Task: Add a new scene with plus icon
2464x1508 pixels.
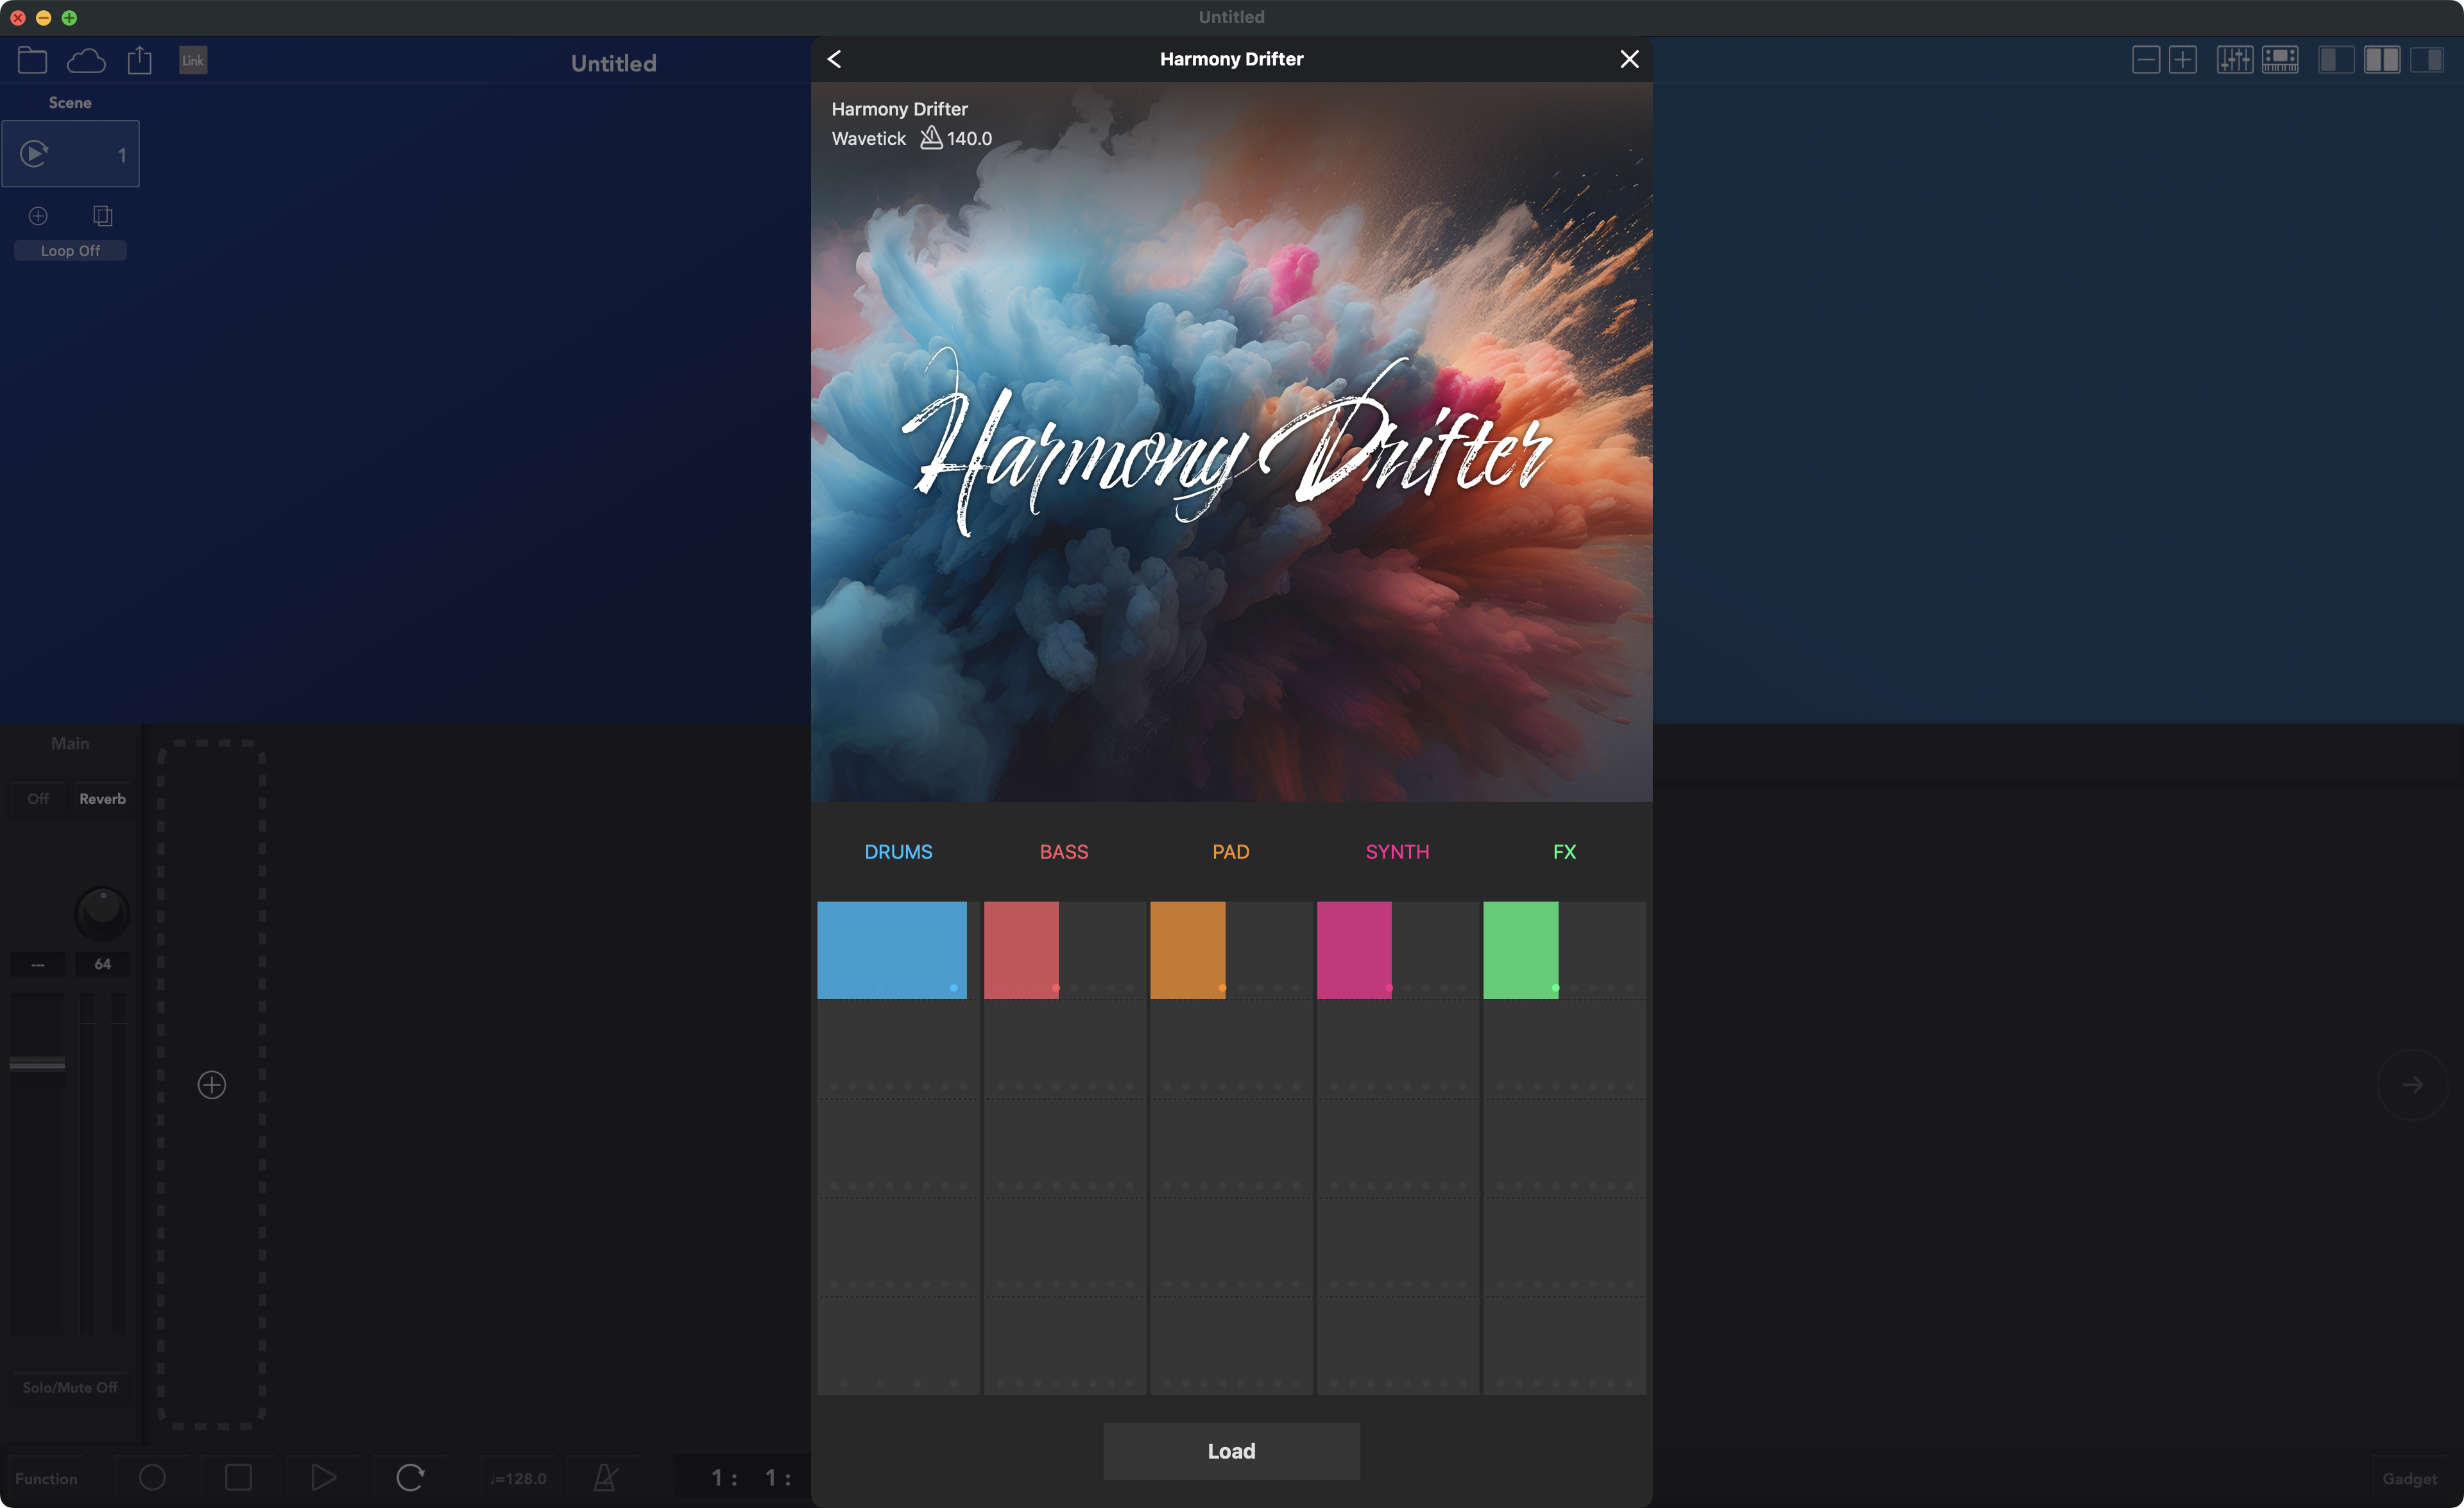Action: [x=38, y=216]
